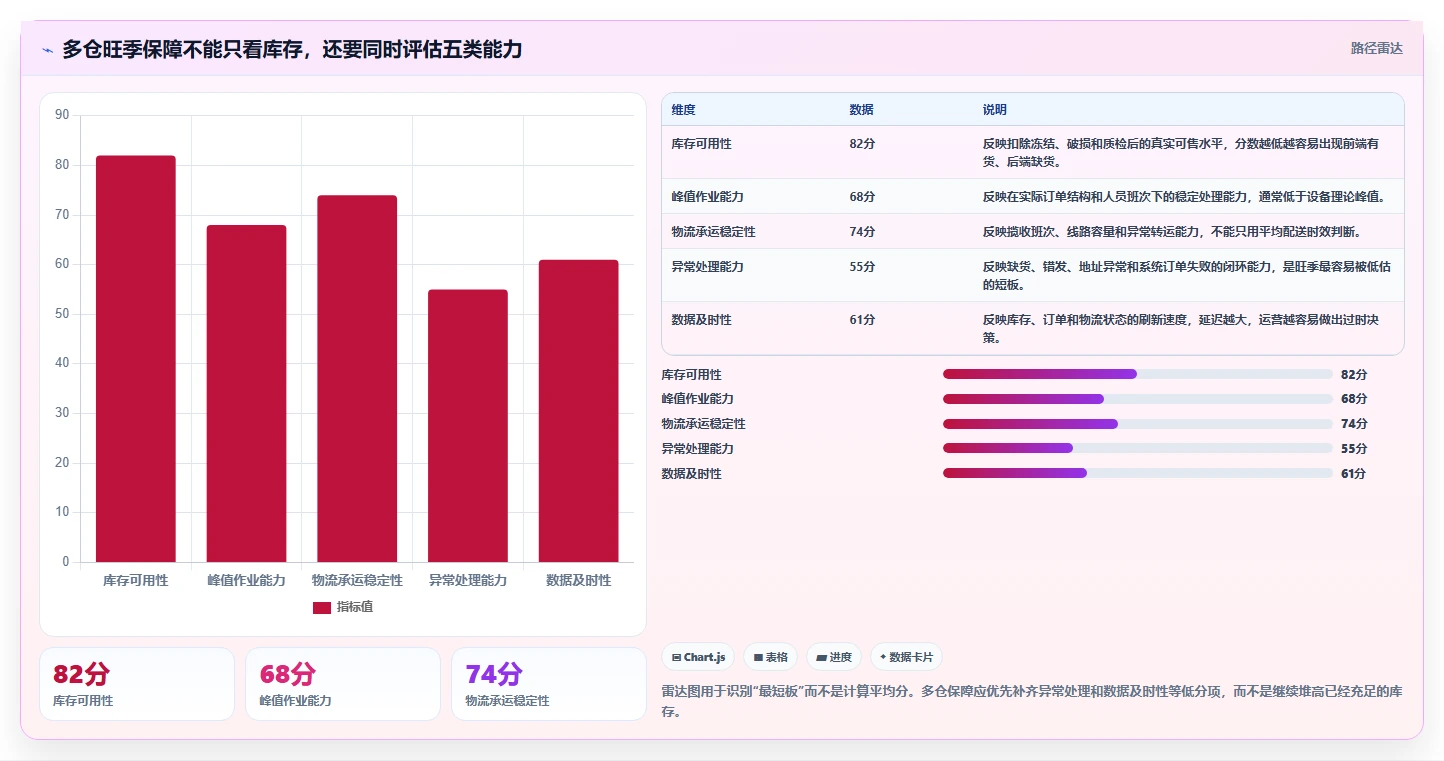
Task: Select the 表格 chip
Action: 771,657
